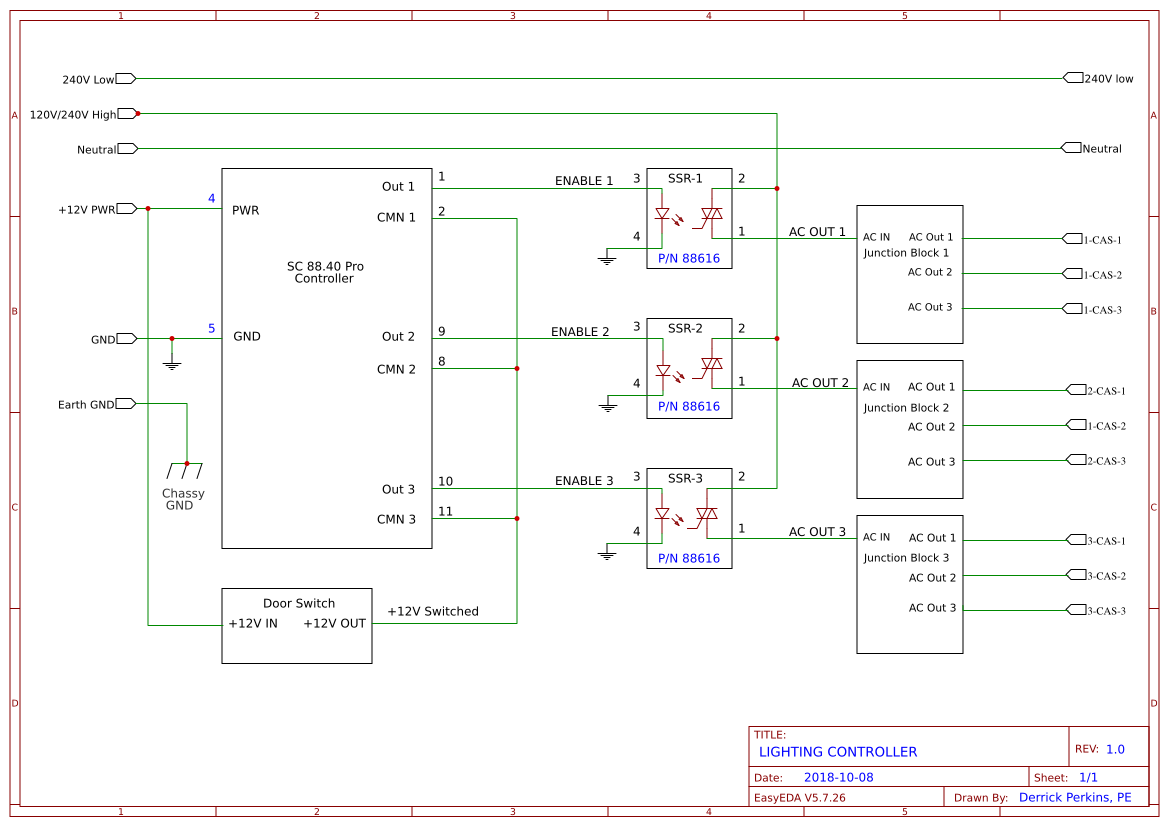Click P/N 88616 text under SSR-2

tap(689, 406)
